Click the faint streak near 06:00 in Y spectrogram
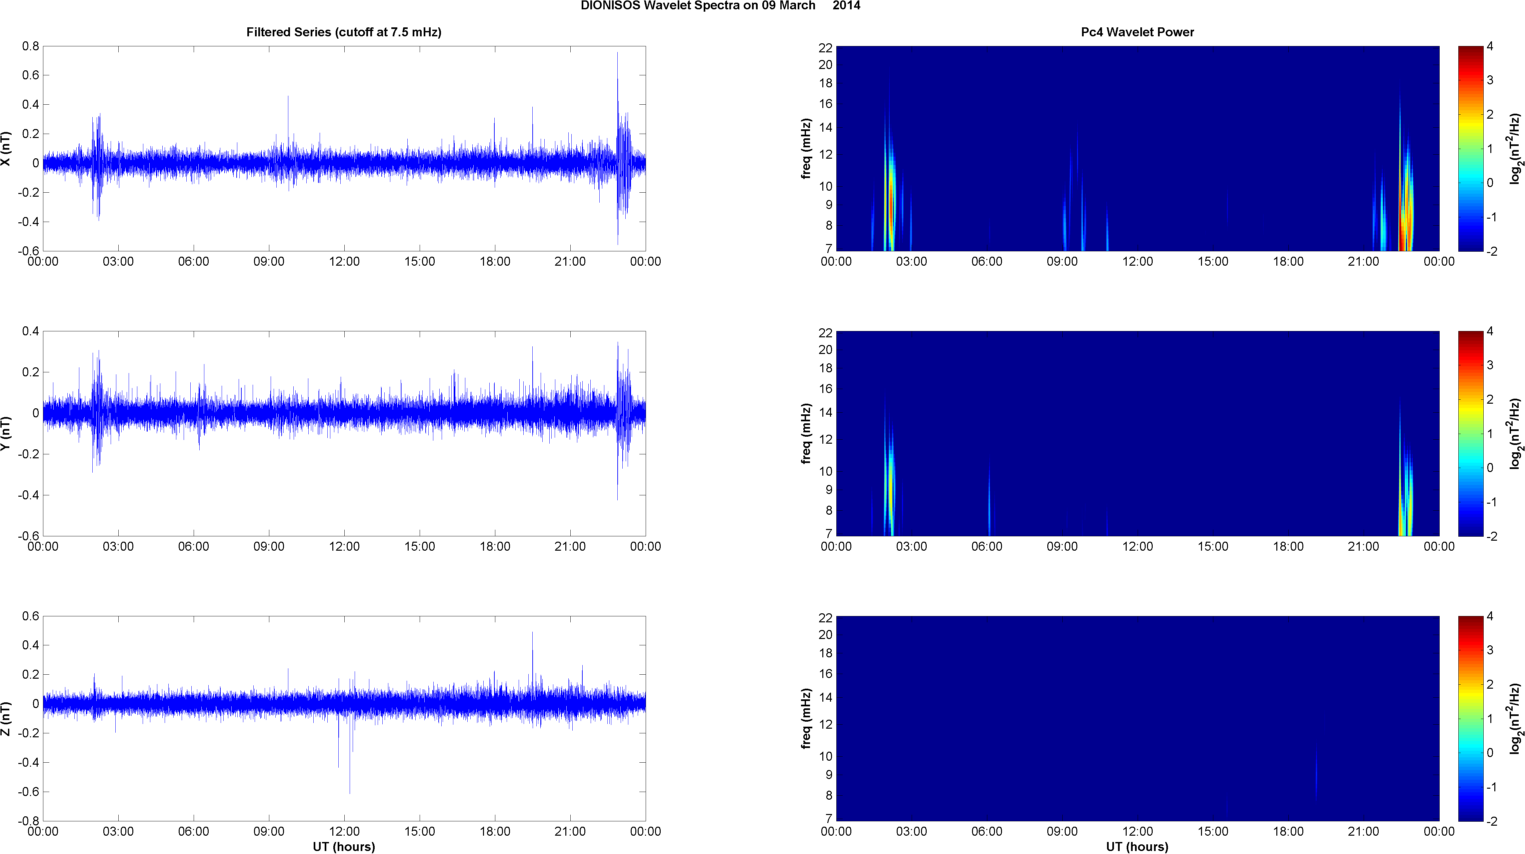1525x854 pixels. click(989, 500)
